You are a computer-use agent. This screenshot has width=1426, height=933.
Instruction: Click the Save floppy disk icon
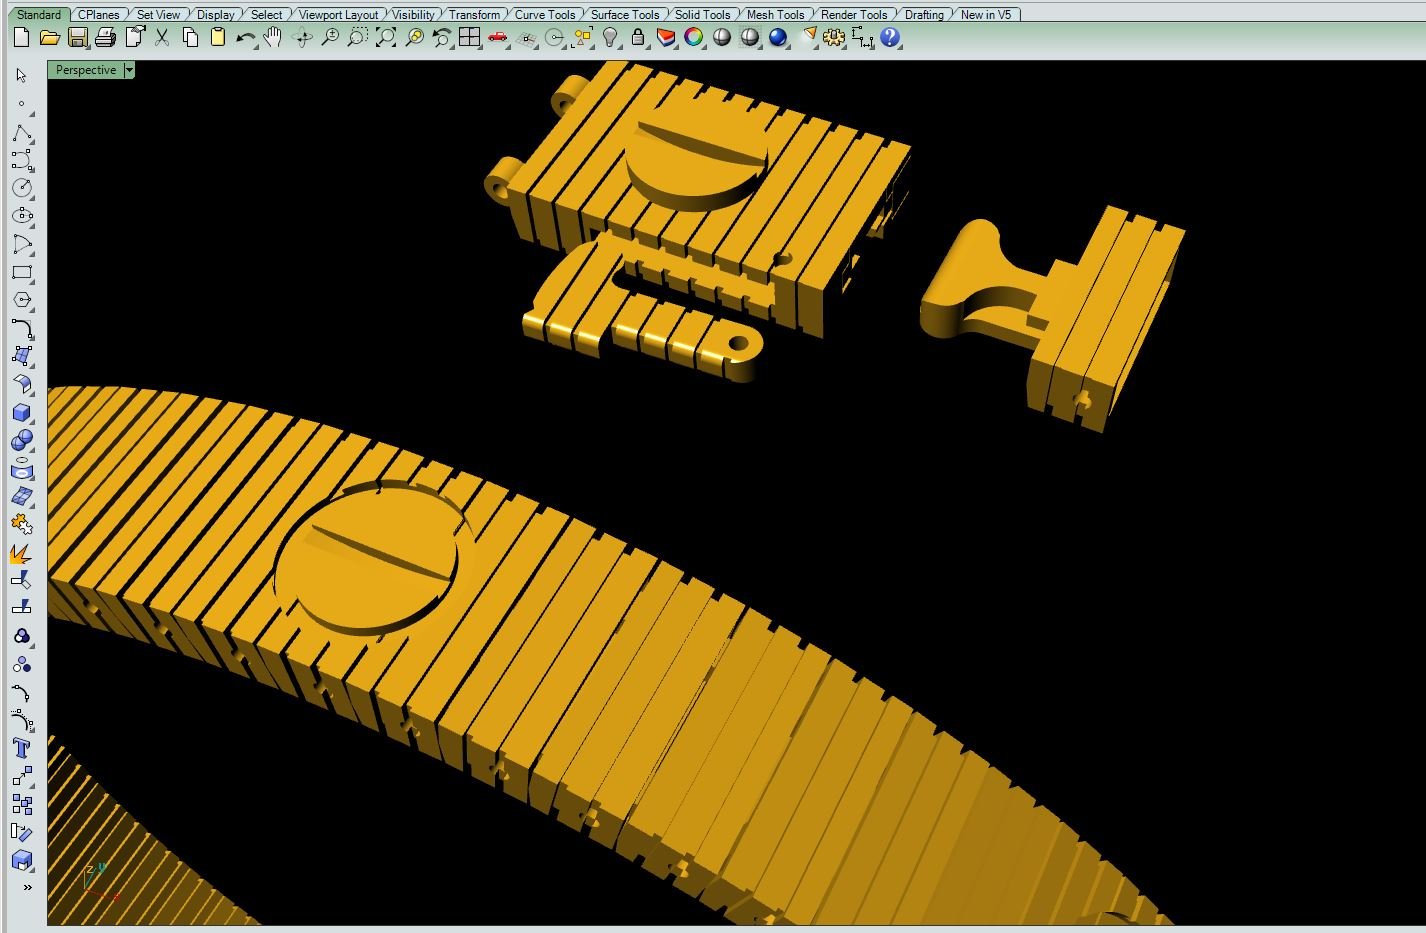77,38
